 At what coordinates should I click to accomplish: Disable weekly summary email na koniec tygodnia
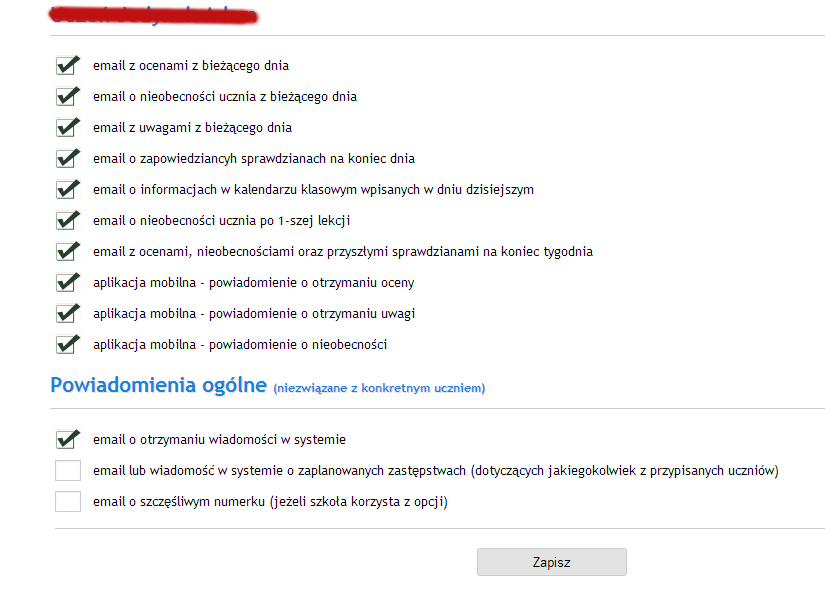[x=68, y=252]
